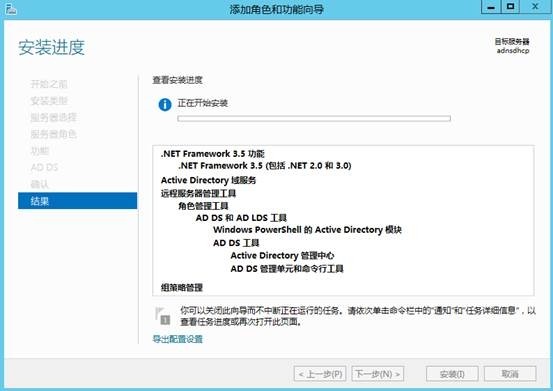Click the 下一步(N) button
This screenshot has width=553, height=391.
(378, 374)
